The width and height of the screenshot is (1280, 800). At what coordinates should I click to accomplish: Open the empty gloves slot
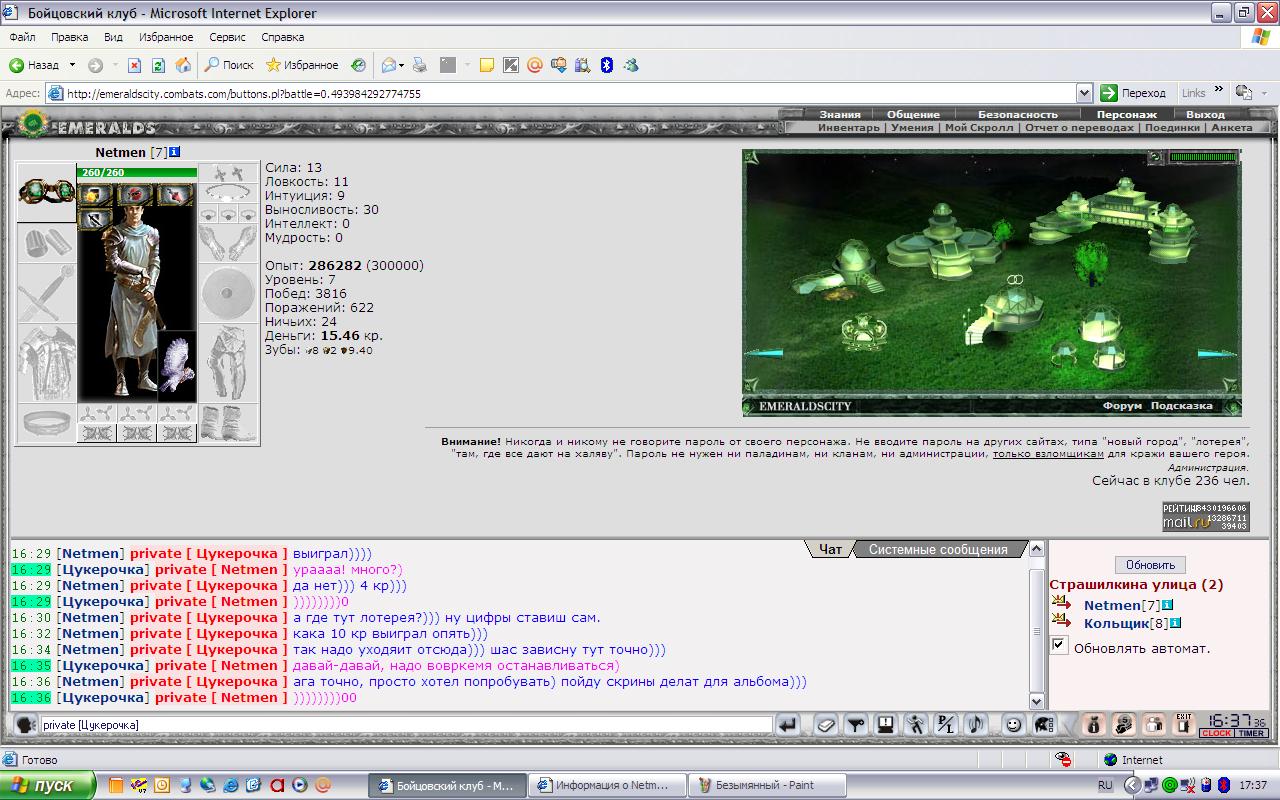click(228, 243)
